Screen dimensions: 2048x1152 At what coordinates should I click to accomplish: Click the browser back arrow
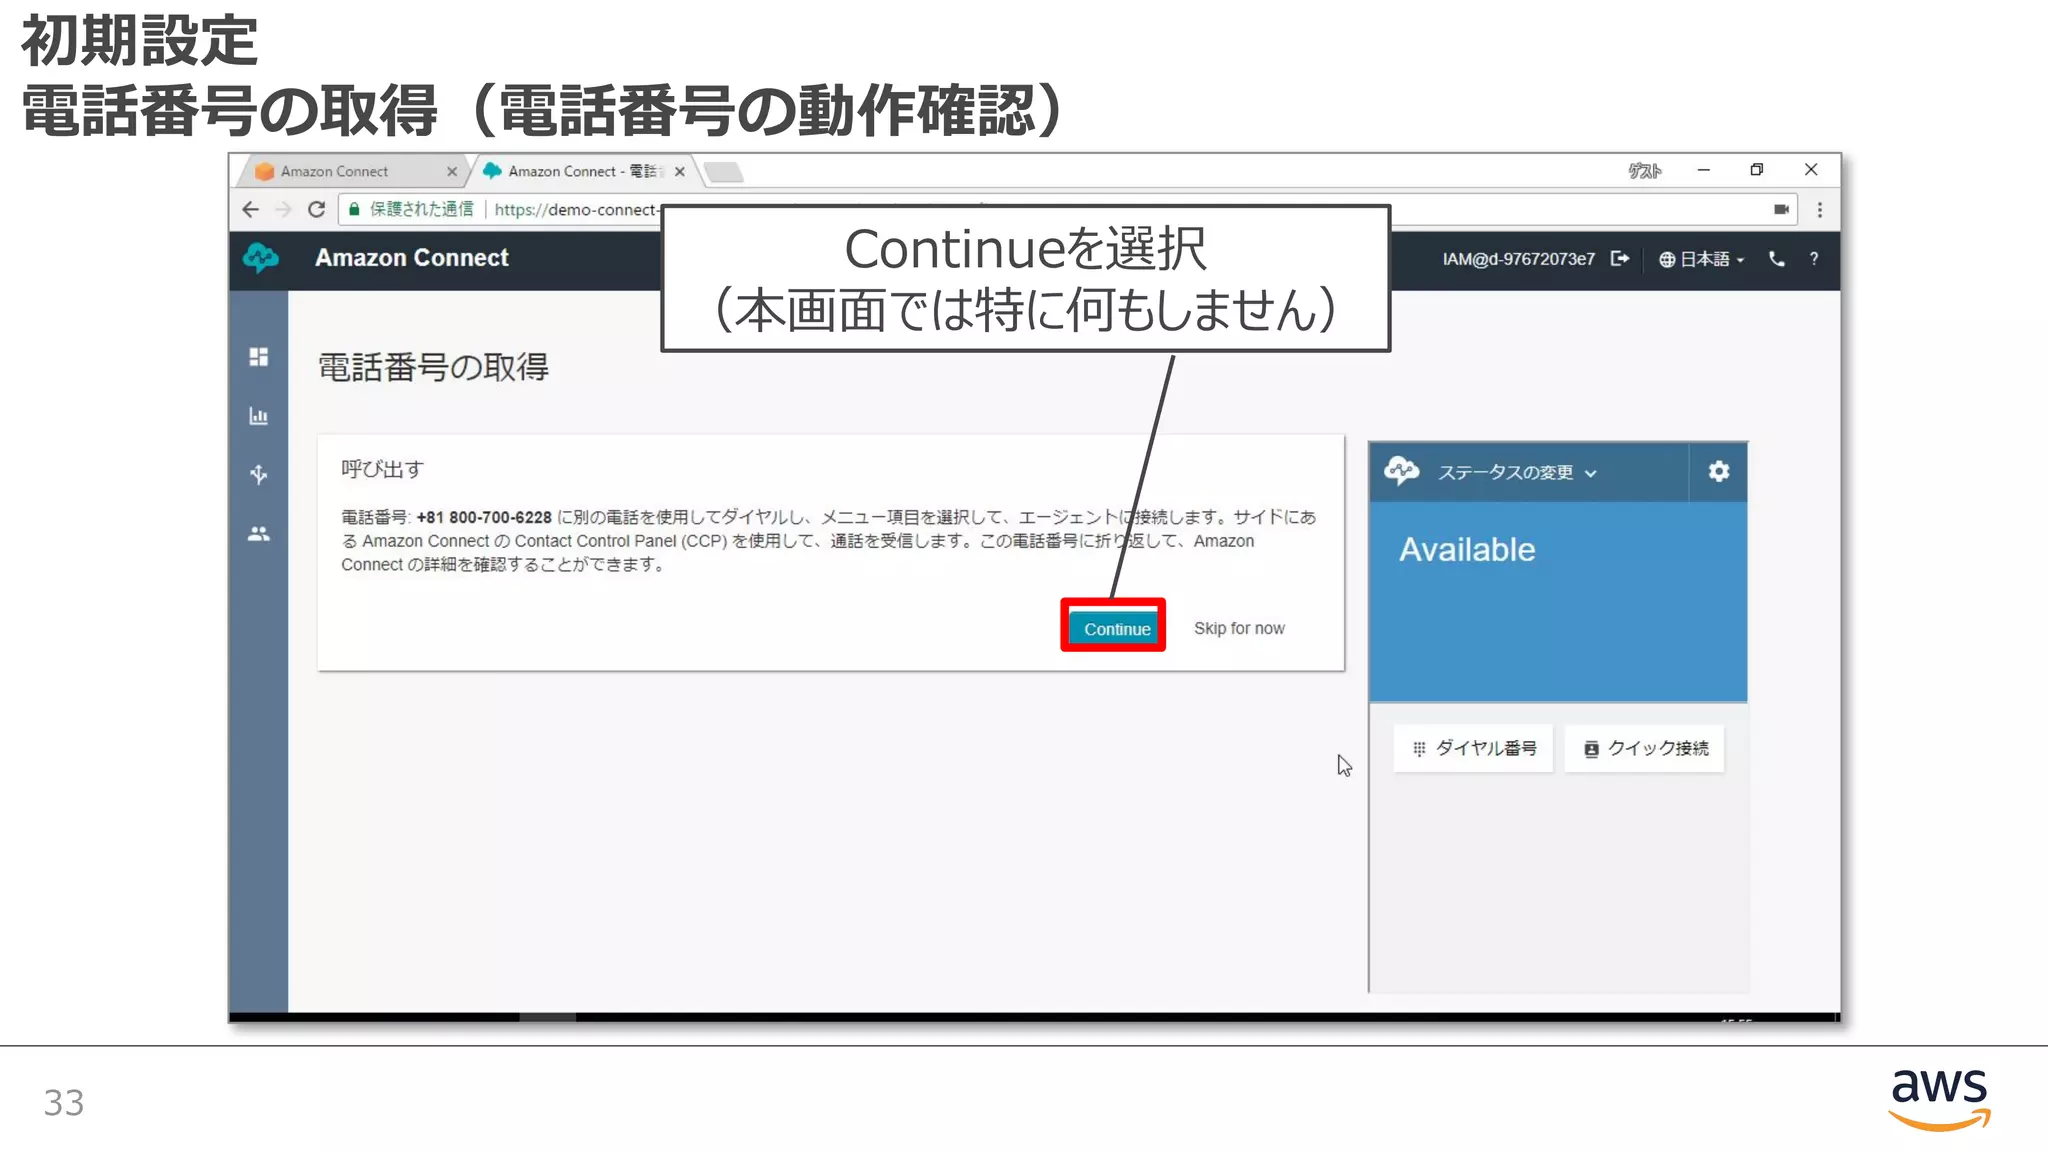click(250, 209)
